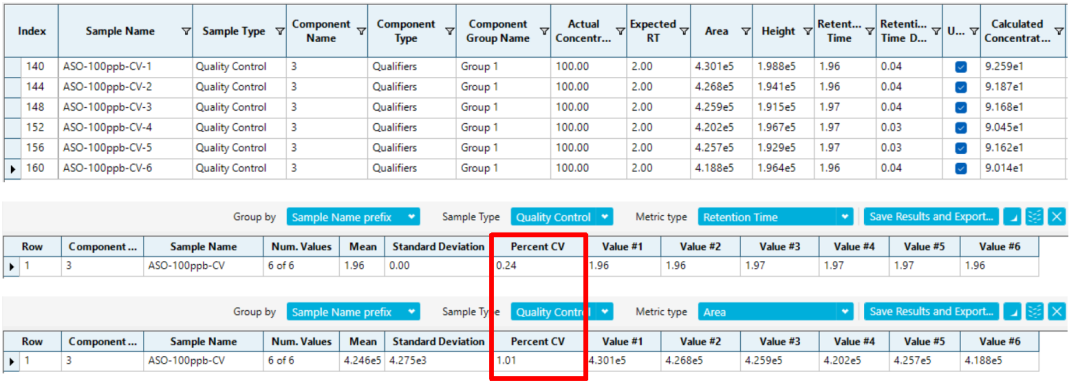Open Sample Type dropdown in Retention Time panel
1080x383 pixels.
tap(561, 216)
